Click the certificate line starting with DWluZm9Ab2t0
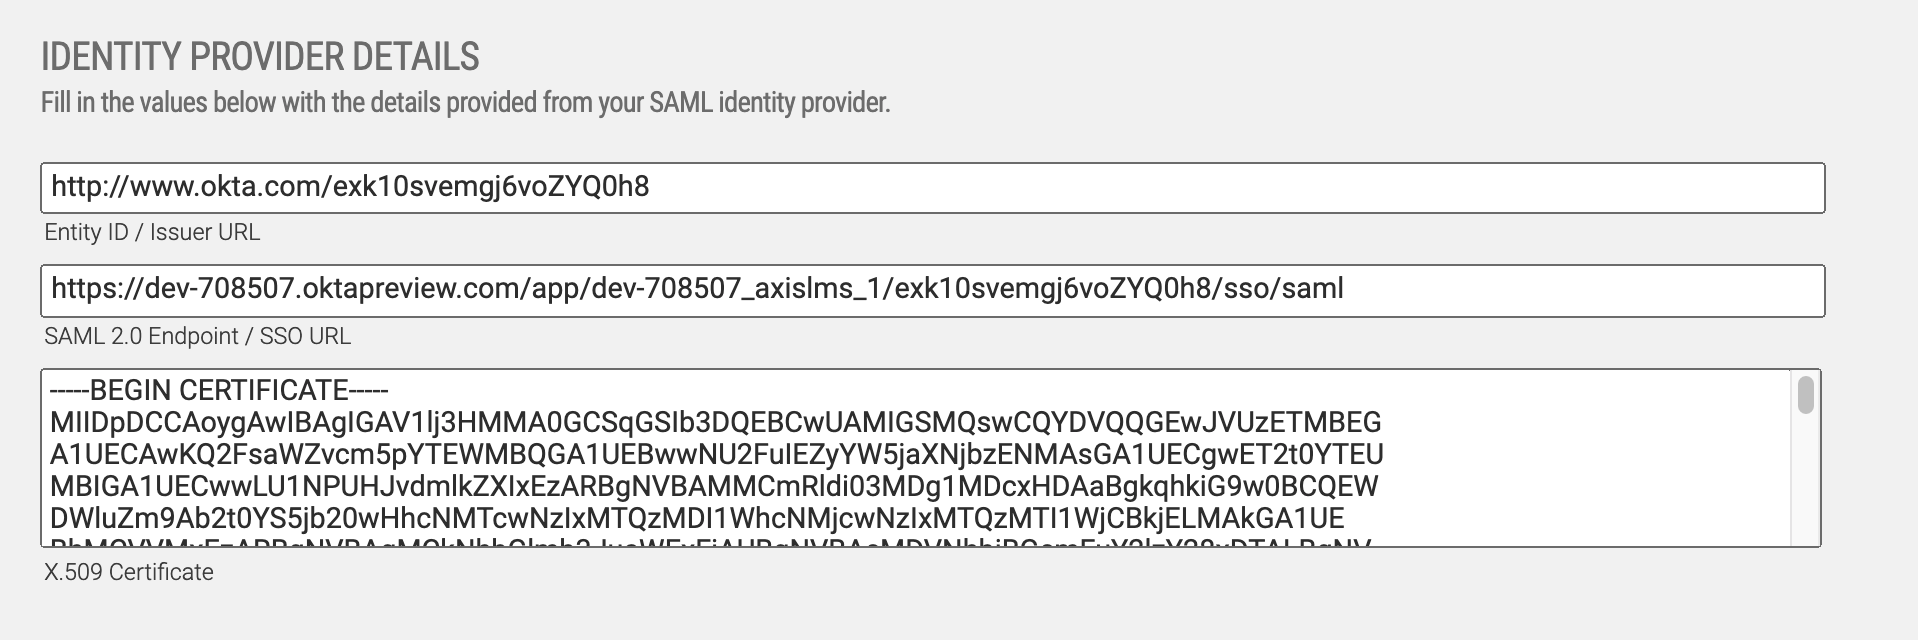 coord(697,518)
